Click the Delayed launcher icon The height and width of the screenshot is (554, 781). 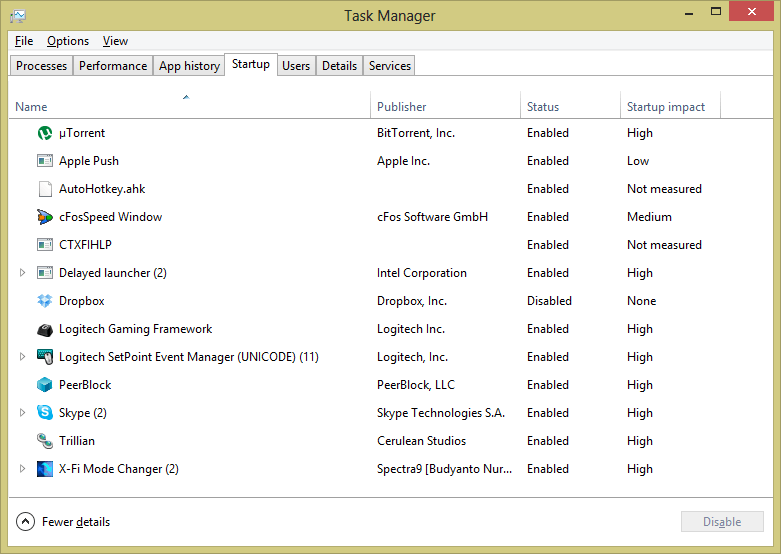point(45,273)
